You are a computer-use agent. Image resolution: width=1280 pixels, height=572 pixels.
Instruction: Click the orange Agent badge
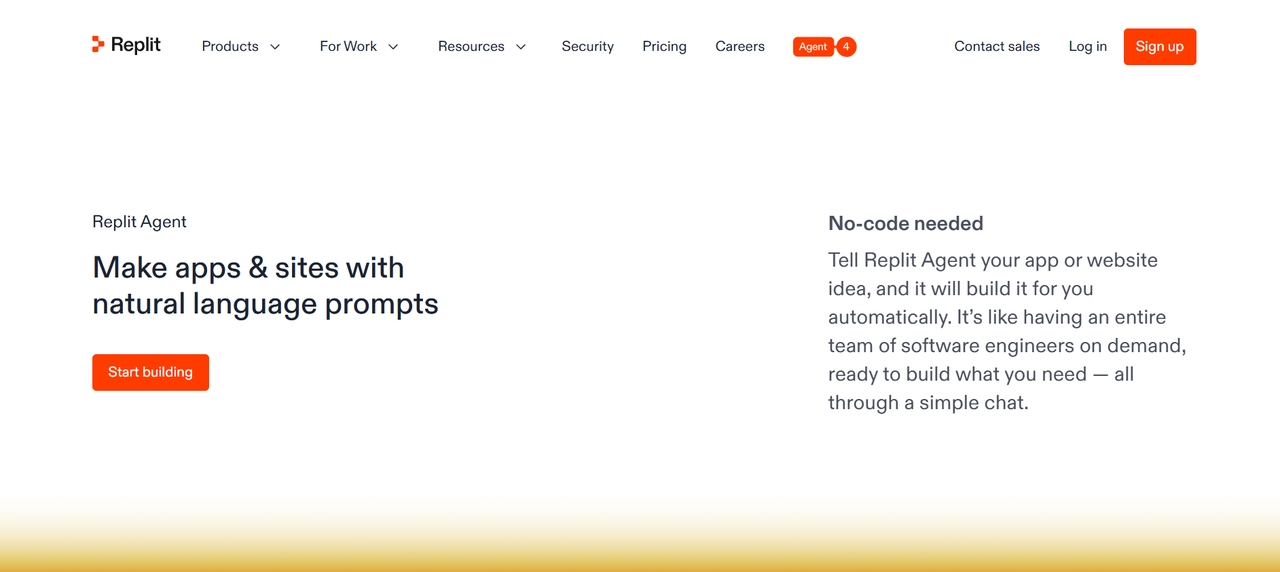[813, 47]
